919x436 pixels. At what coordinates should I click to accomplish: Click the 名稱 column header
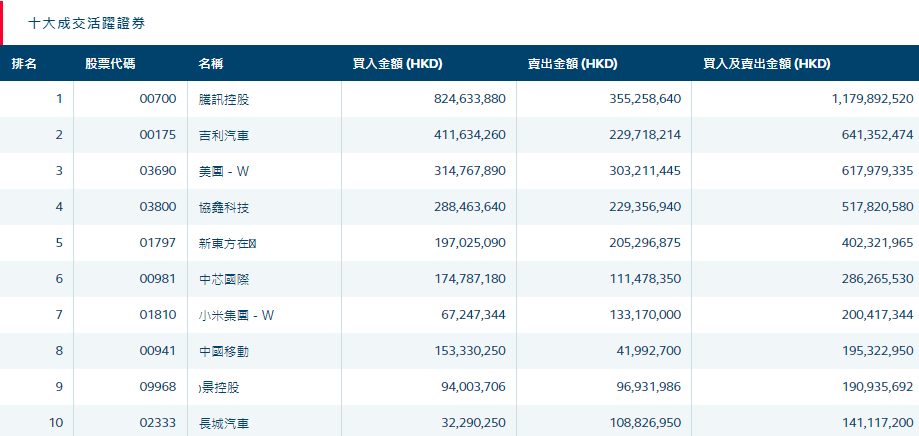tap(211, 64)
